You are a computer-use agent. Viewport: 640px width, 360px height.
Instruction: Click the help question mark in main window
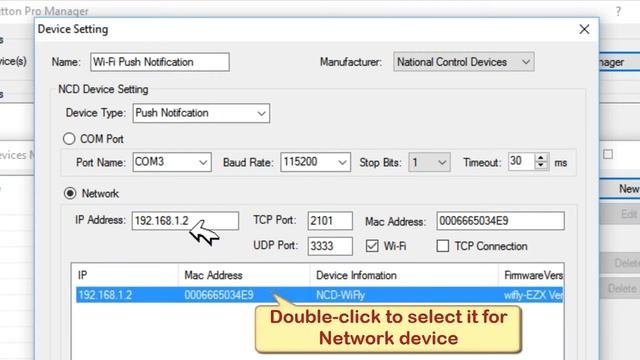(x=618, y=11)
